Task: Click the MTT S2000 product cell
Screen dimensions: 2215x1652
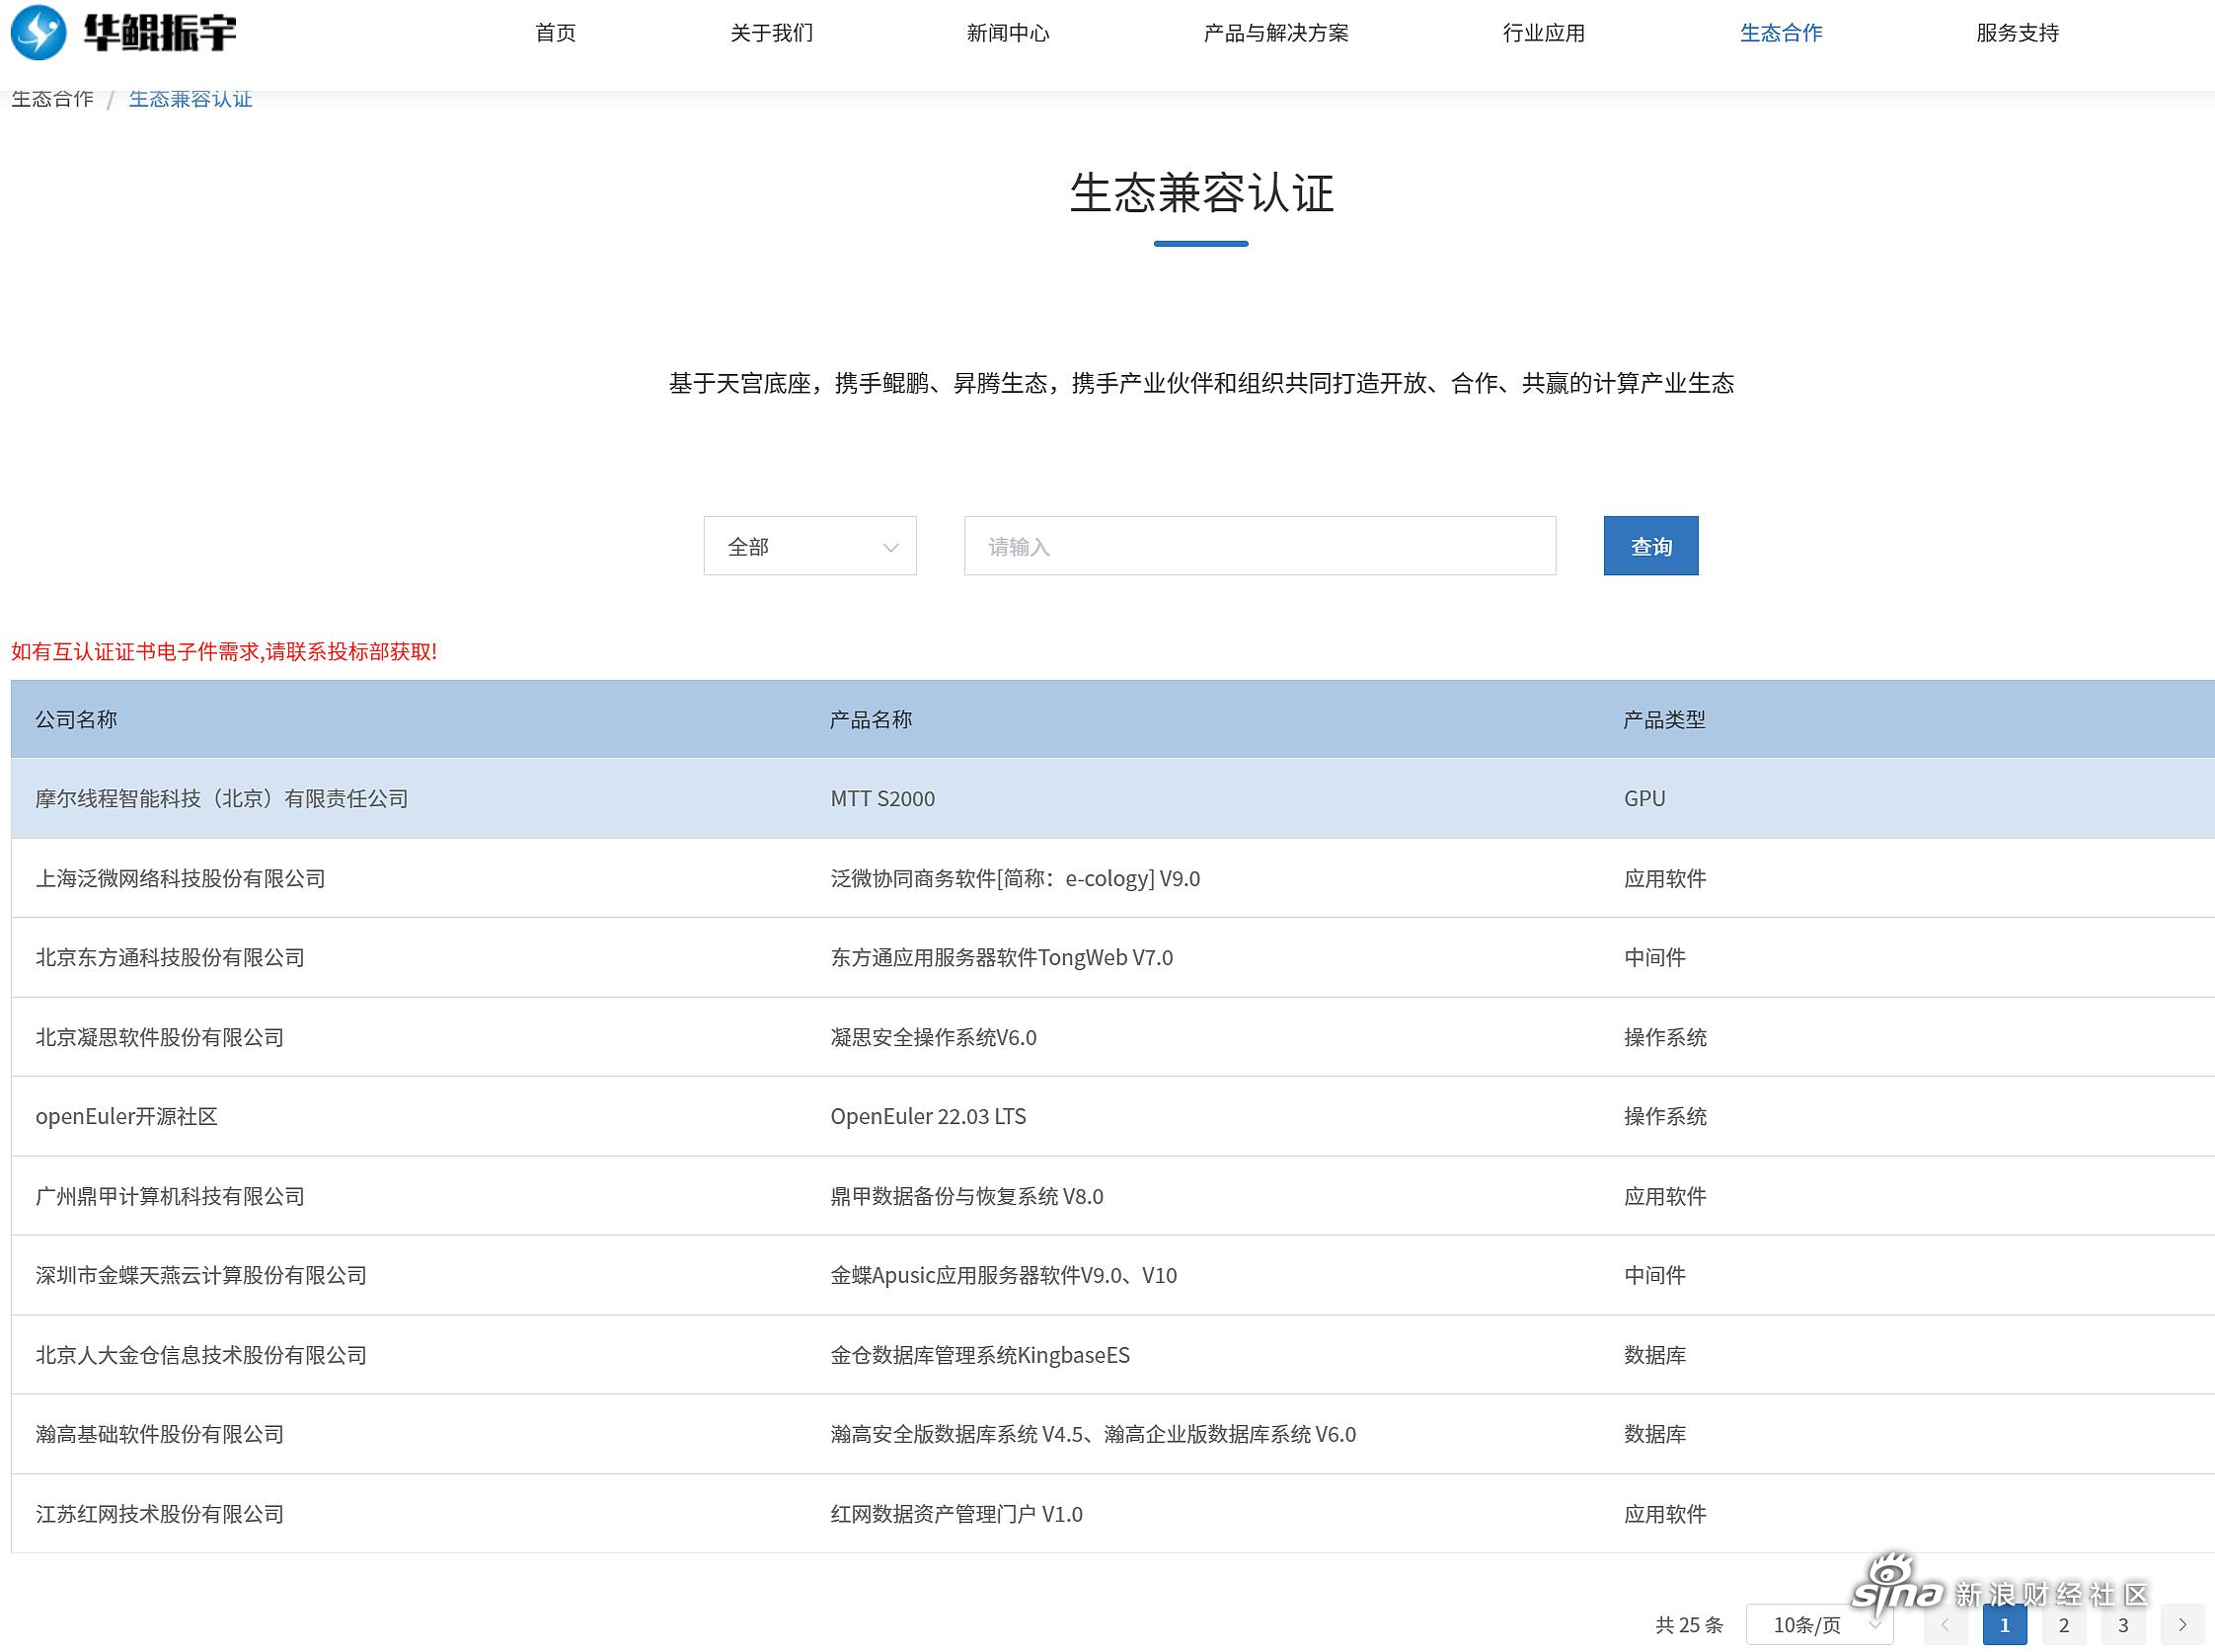Action: (882, 798)
